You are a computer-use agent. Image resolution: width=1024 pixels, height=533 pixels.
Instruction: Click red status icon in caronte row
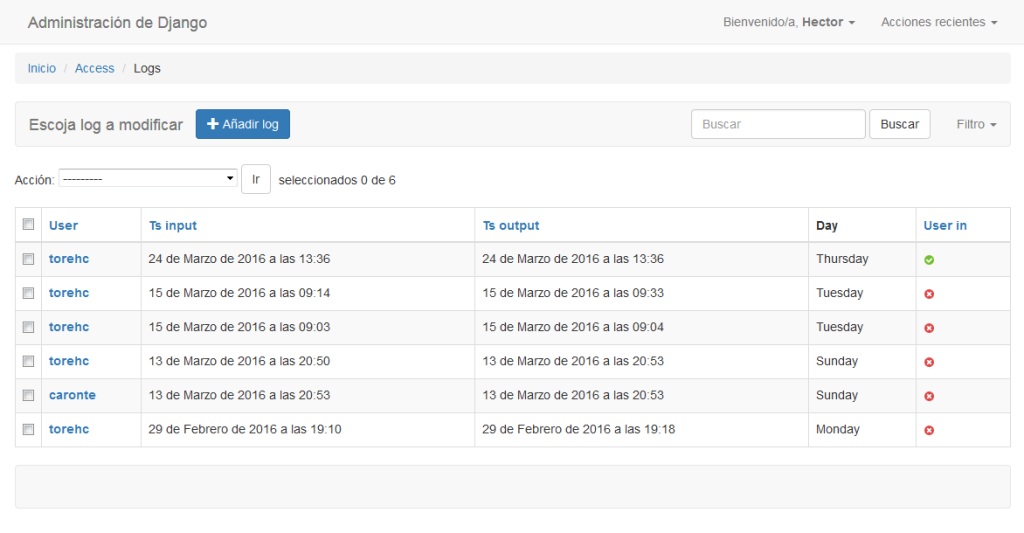(929, 396)
